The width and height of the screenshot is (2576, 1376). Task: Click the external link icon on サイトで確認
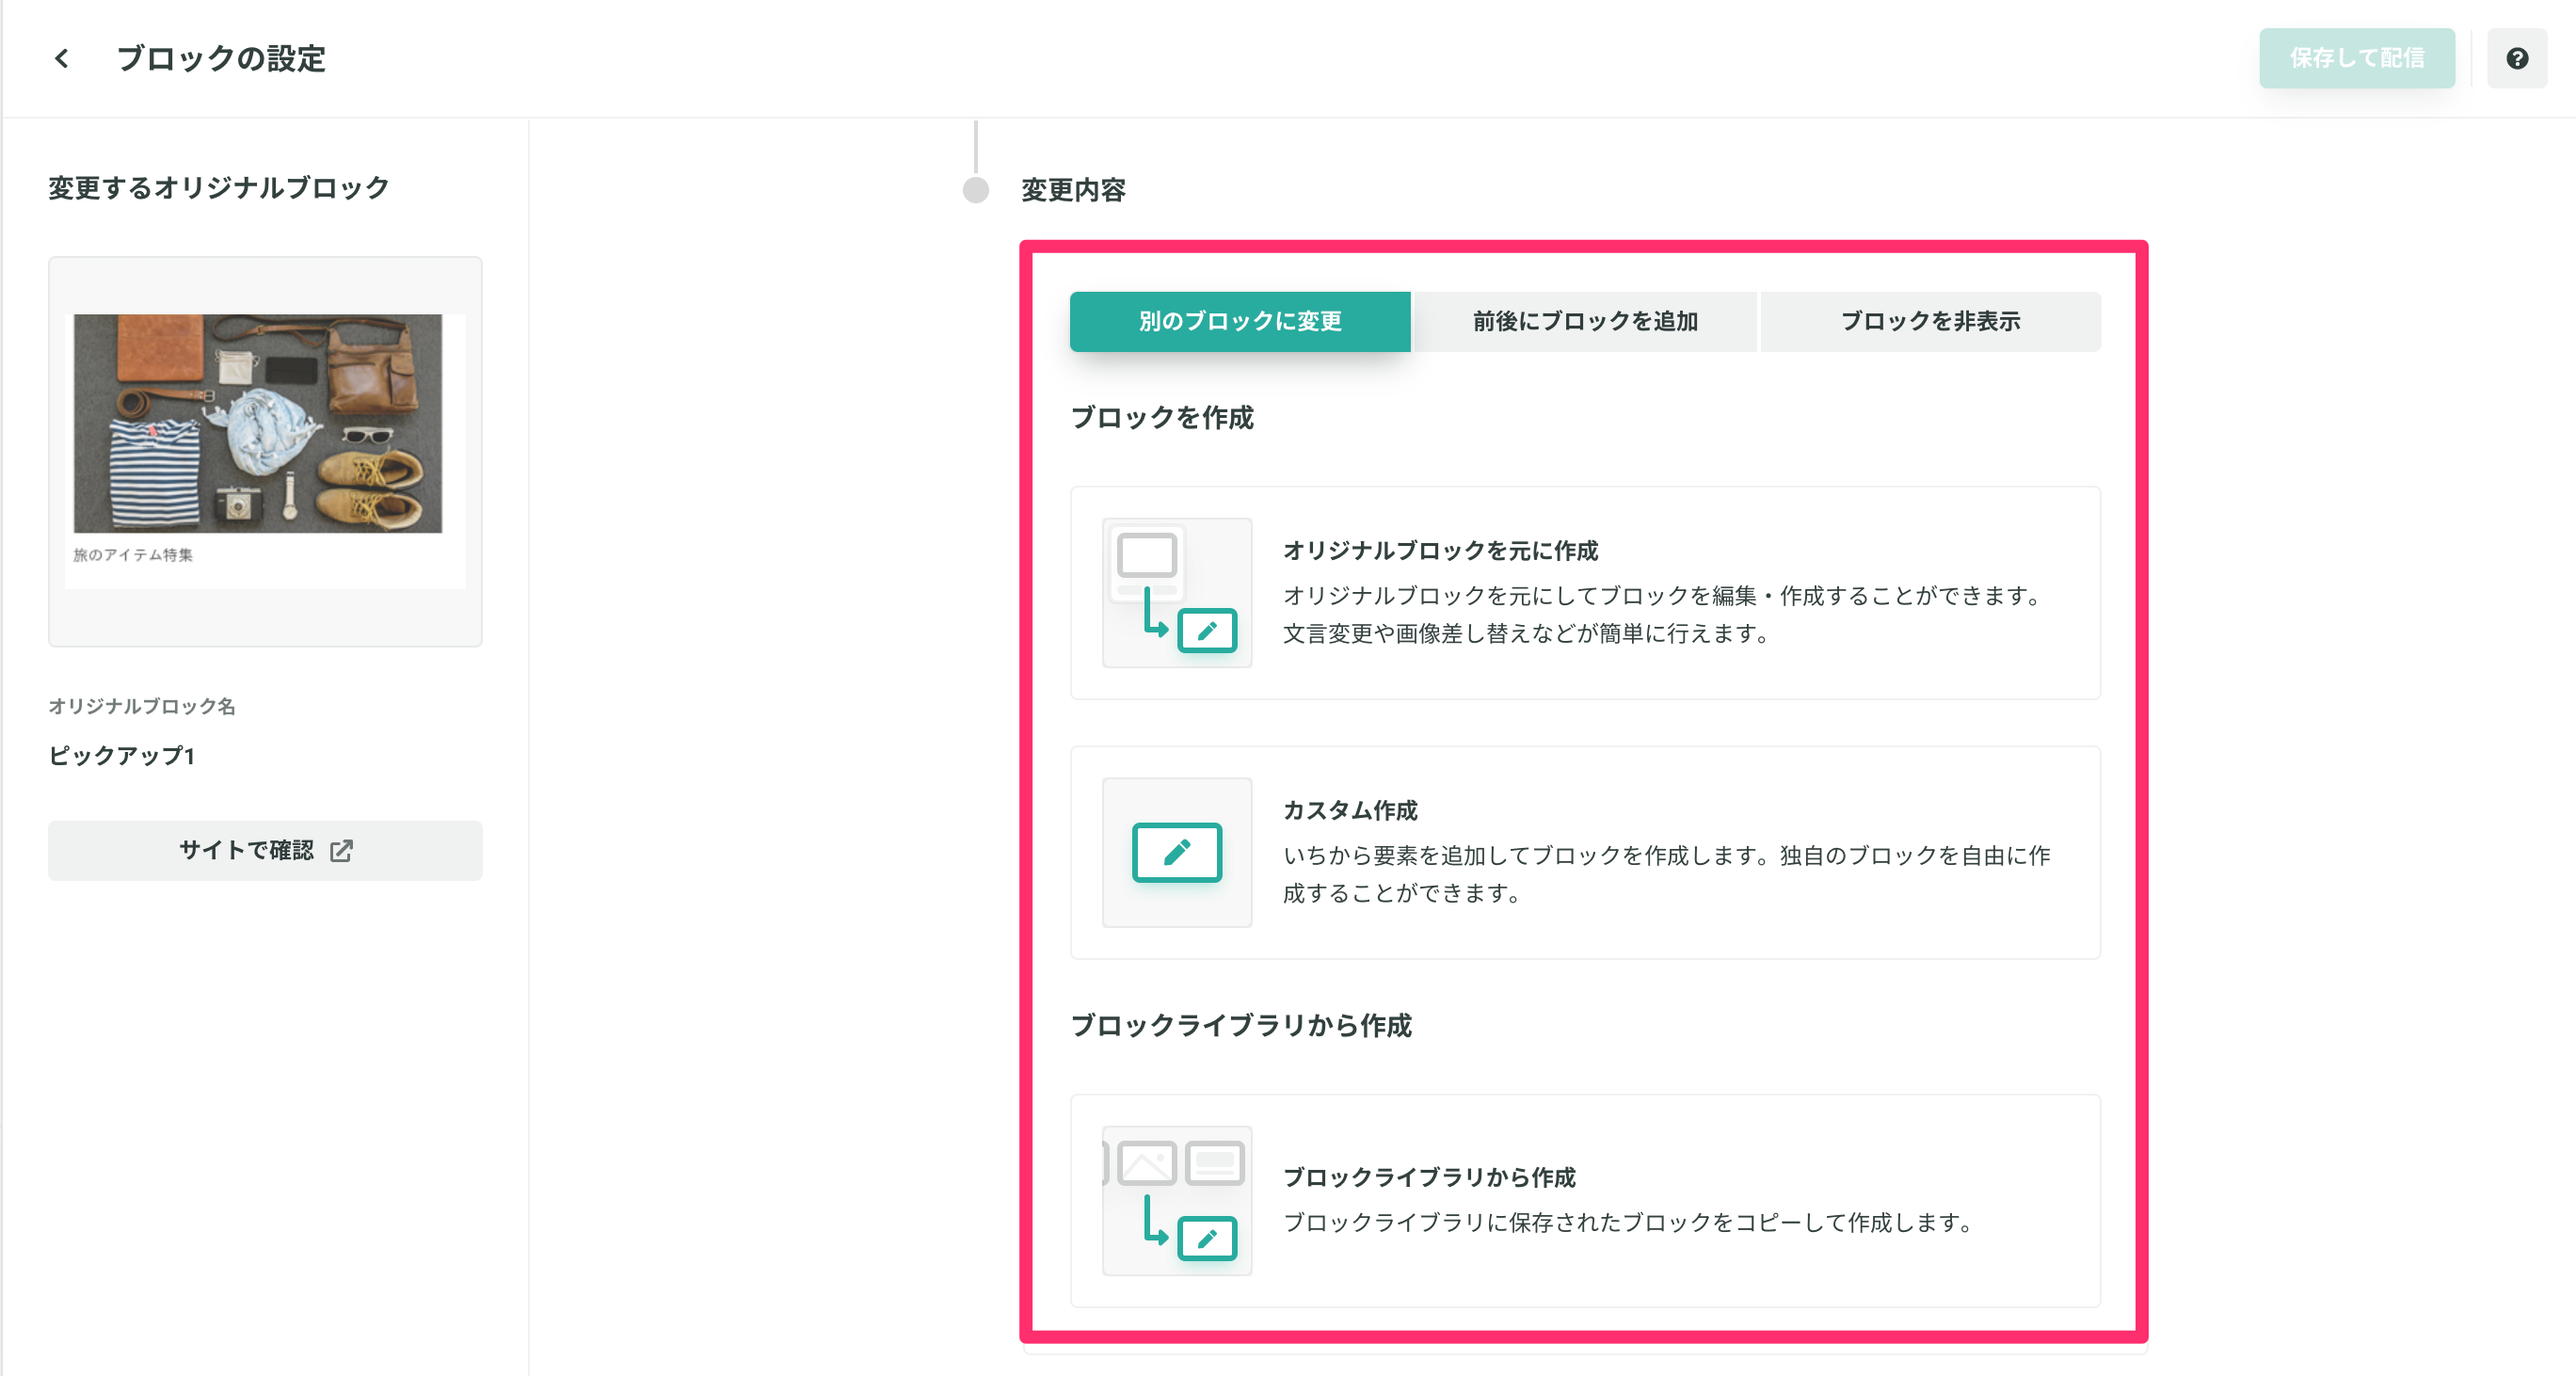tap(341, 850)
